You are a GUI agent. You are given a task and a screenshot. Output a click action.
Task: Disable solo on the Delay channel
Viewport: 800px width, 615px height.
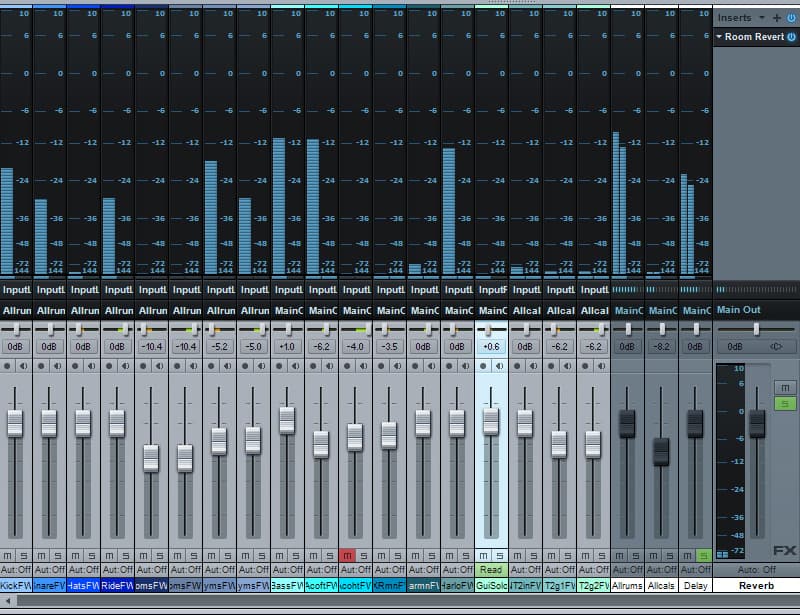(x=704, y=556)
